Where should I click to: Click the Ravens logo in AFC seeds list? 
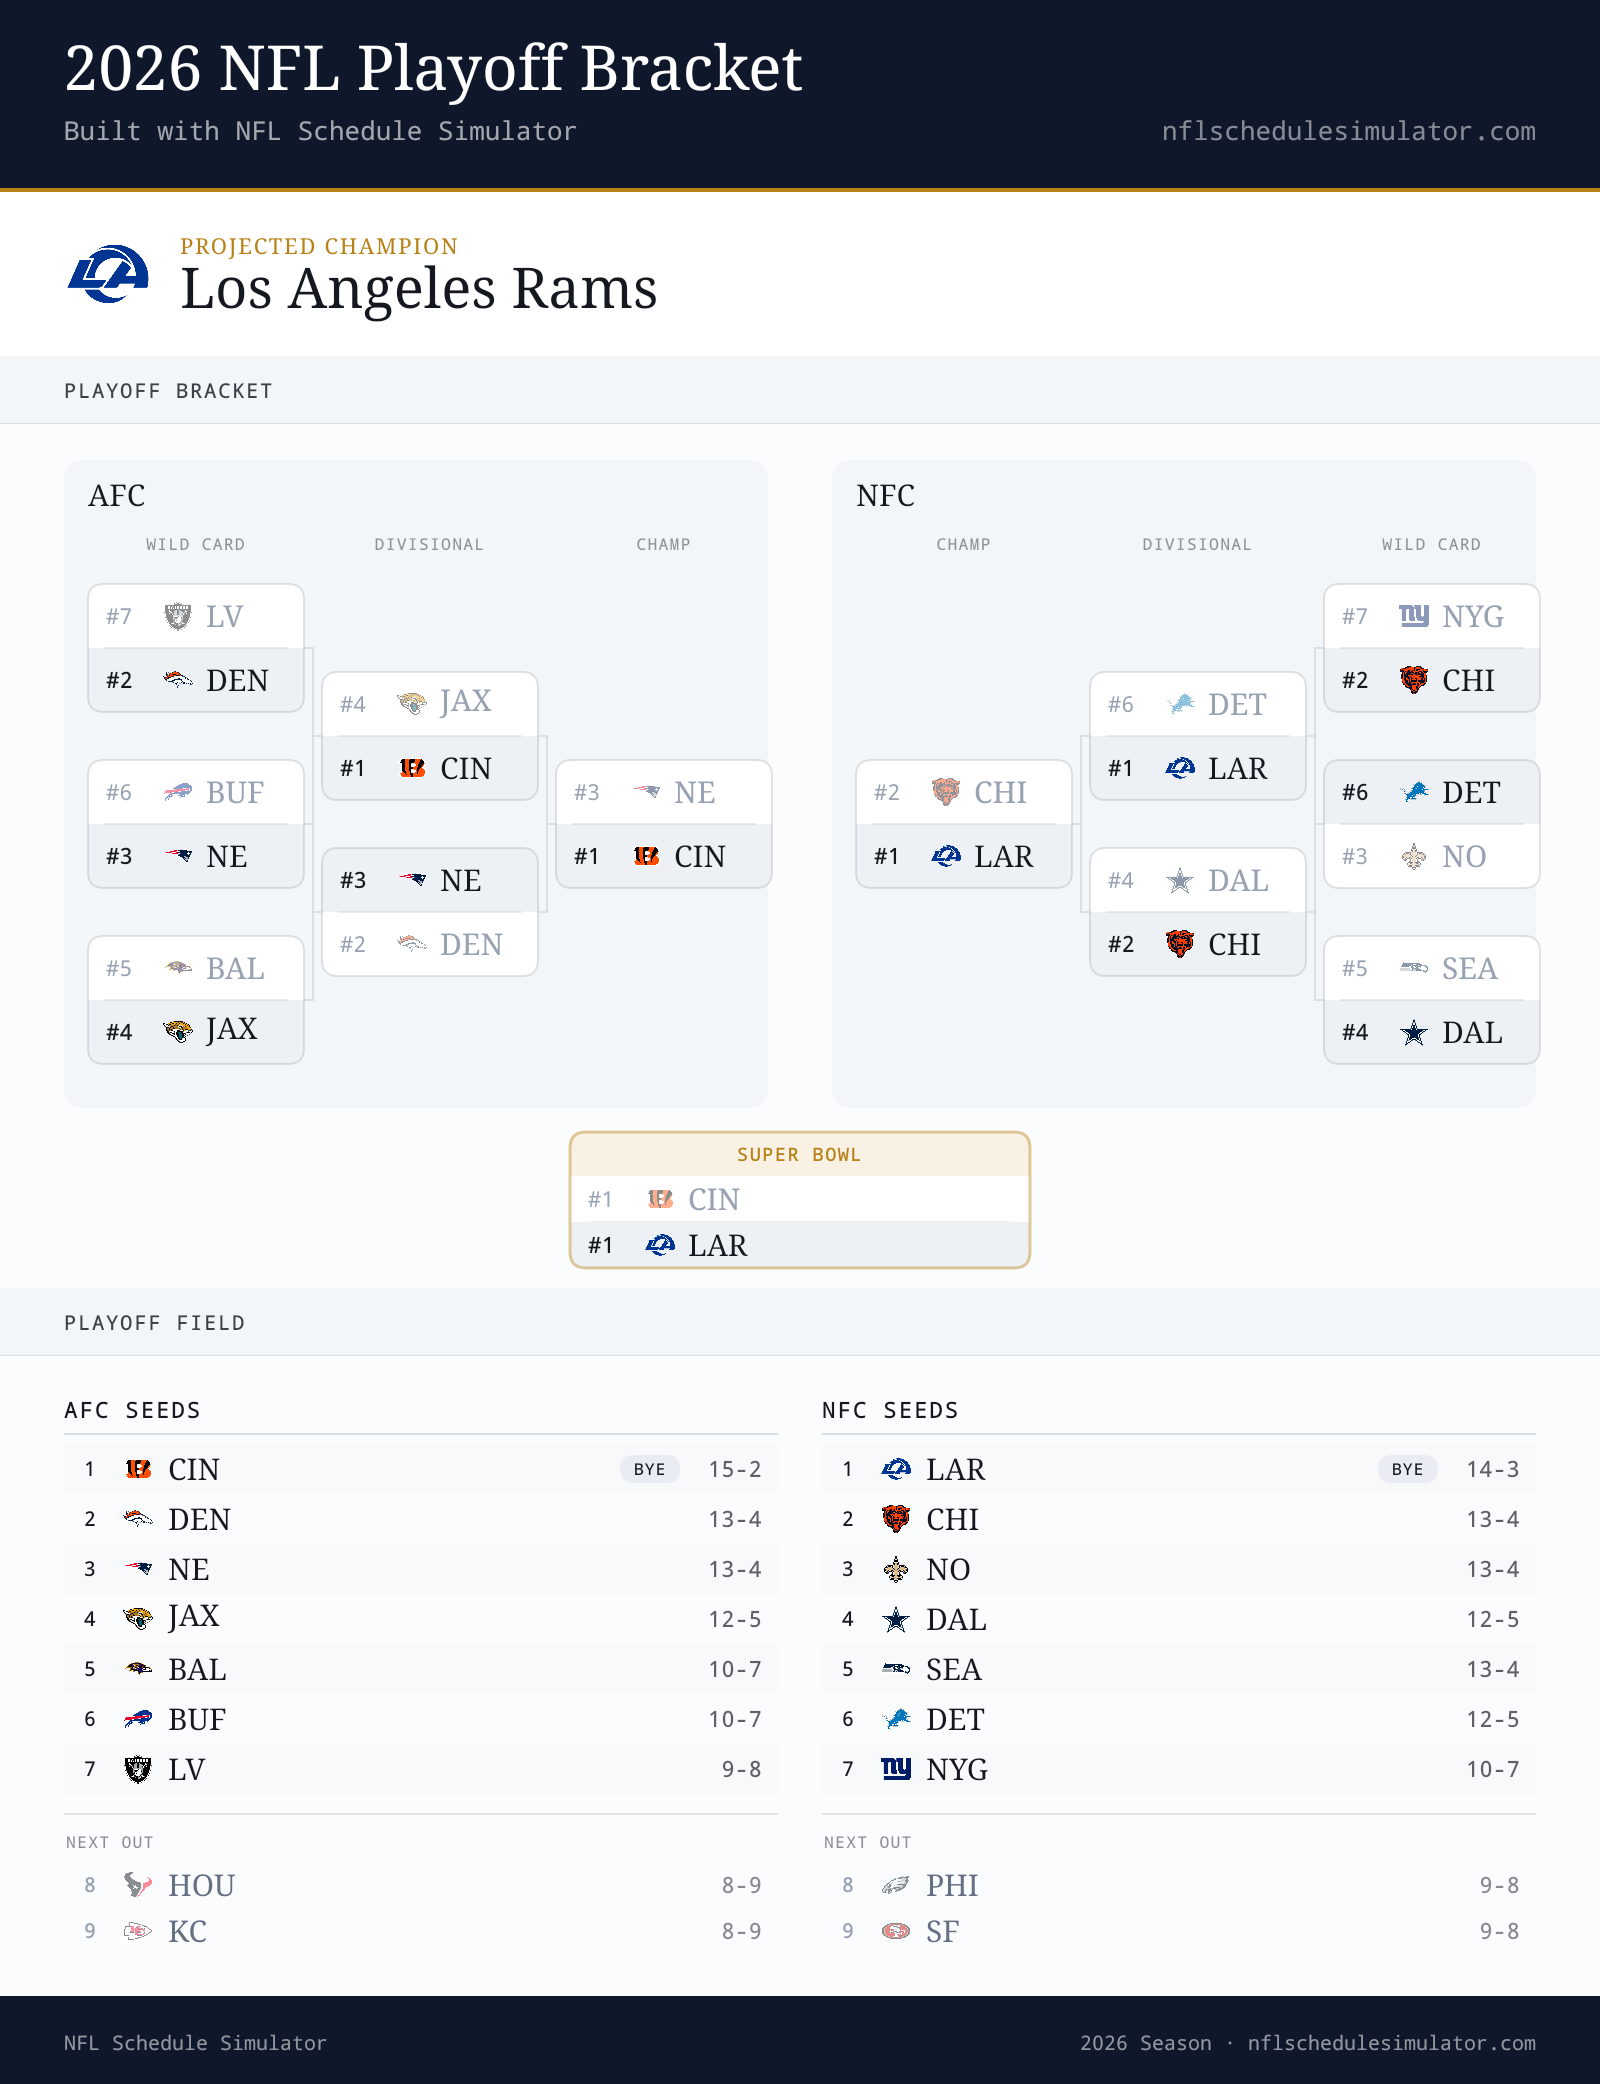(138, 1669)
